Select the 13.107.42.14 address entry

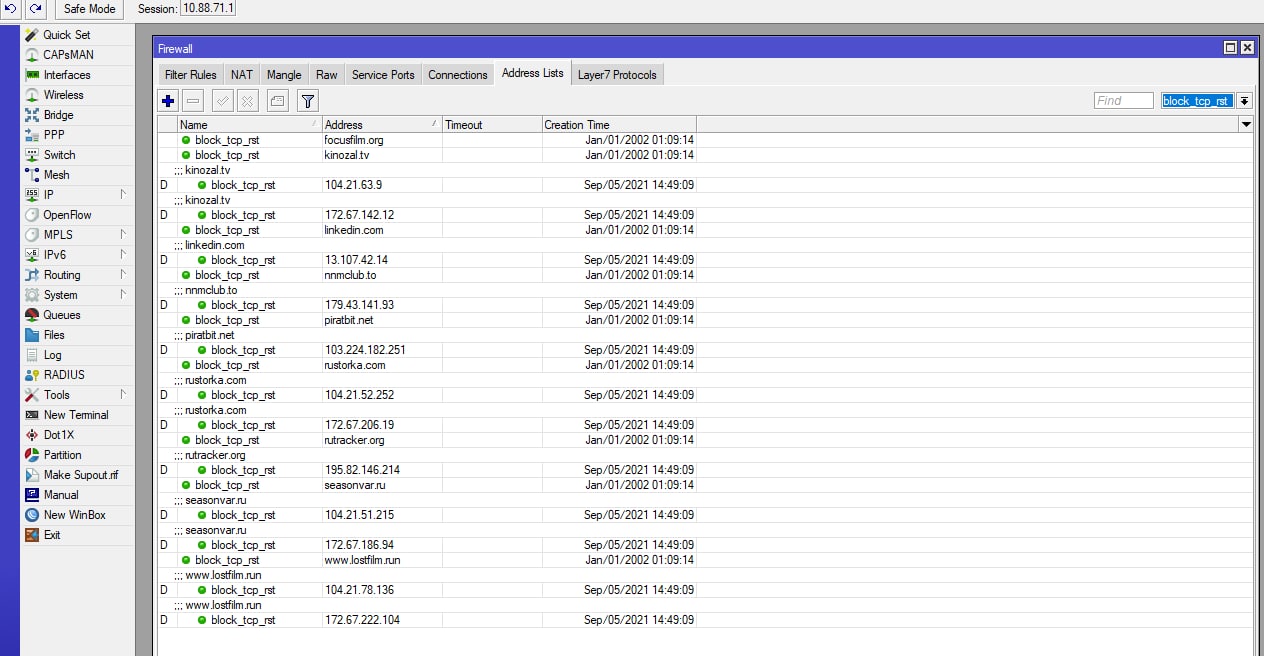(x=705, y=260)
